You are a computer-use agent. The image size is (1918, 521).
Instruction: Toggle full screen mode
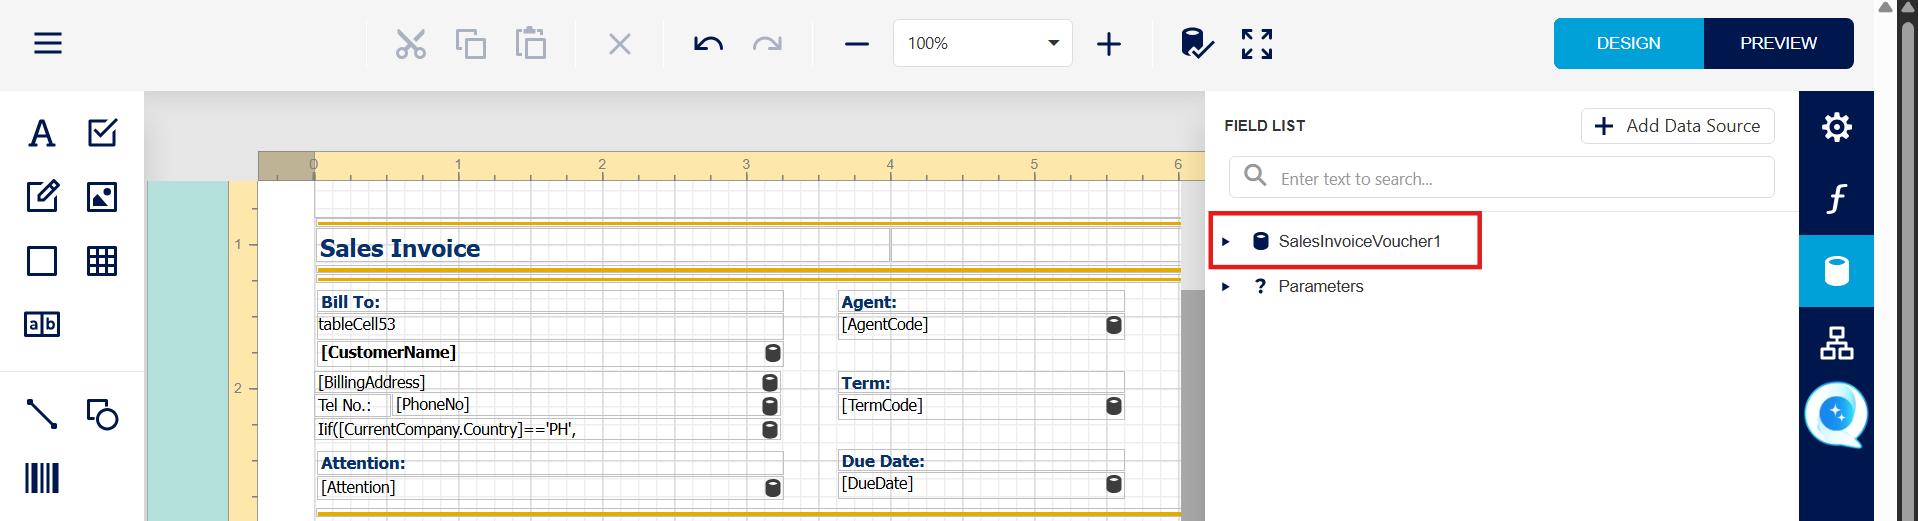(1257, 44)
